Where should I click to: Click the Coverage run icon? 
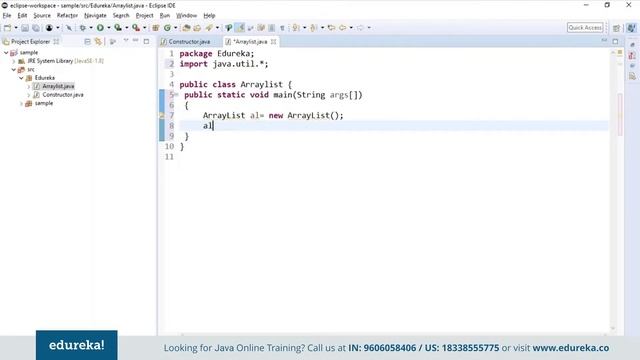pos(118,28)
